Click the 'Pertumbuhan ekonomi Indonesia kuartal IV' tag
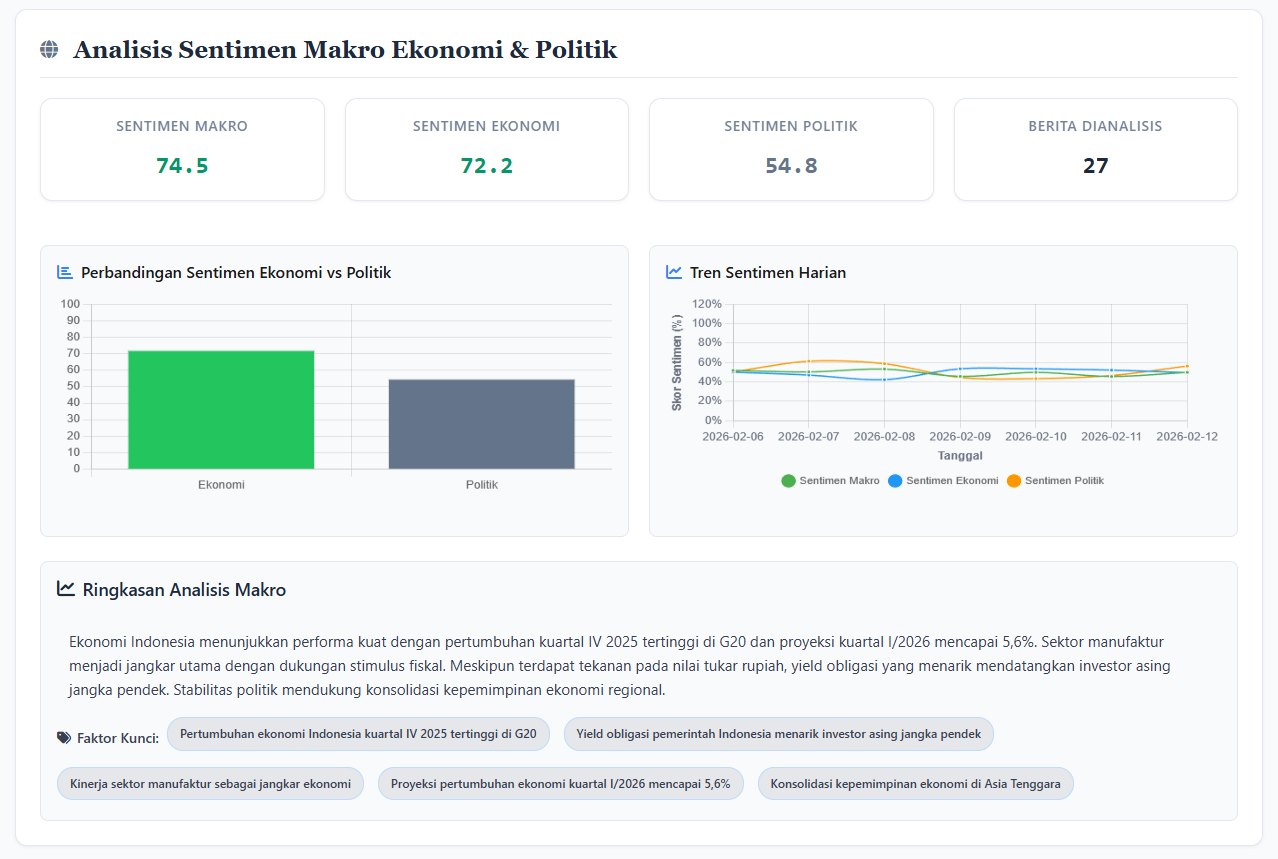The height and width of the screenshot is (859, 1278). 358,734
